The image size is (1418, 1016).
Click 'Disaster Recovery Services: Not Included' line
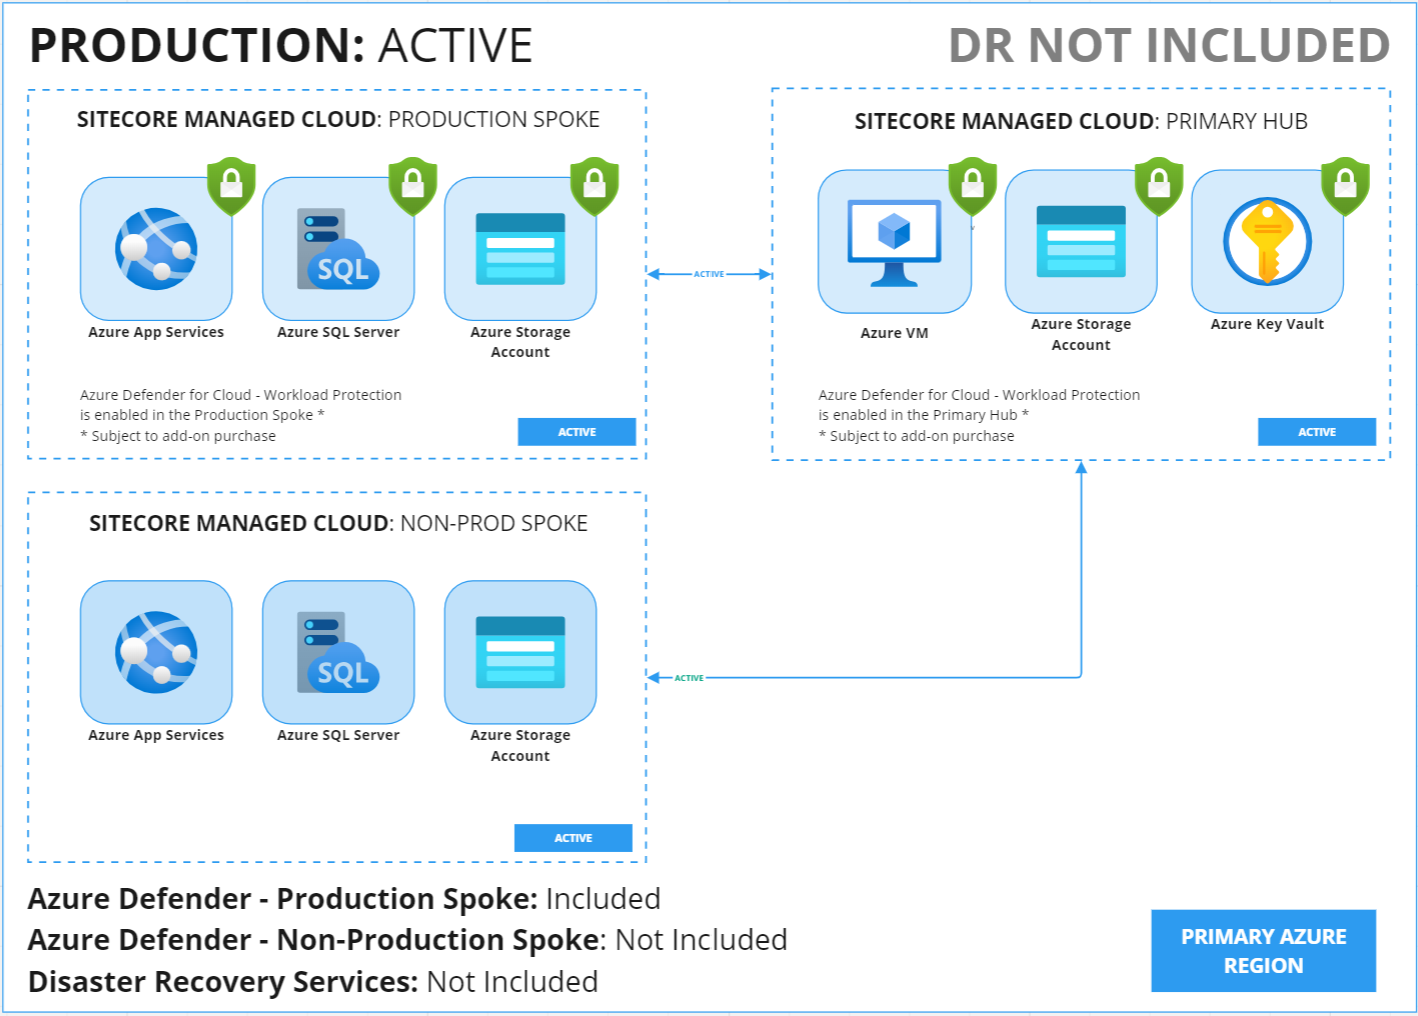coord(313,982)
